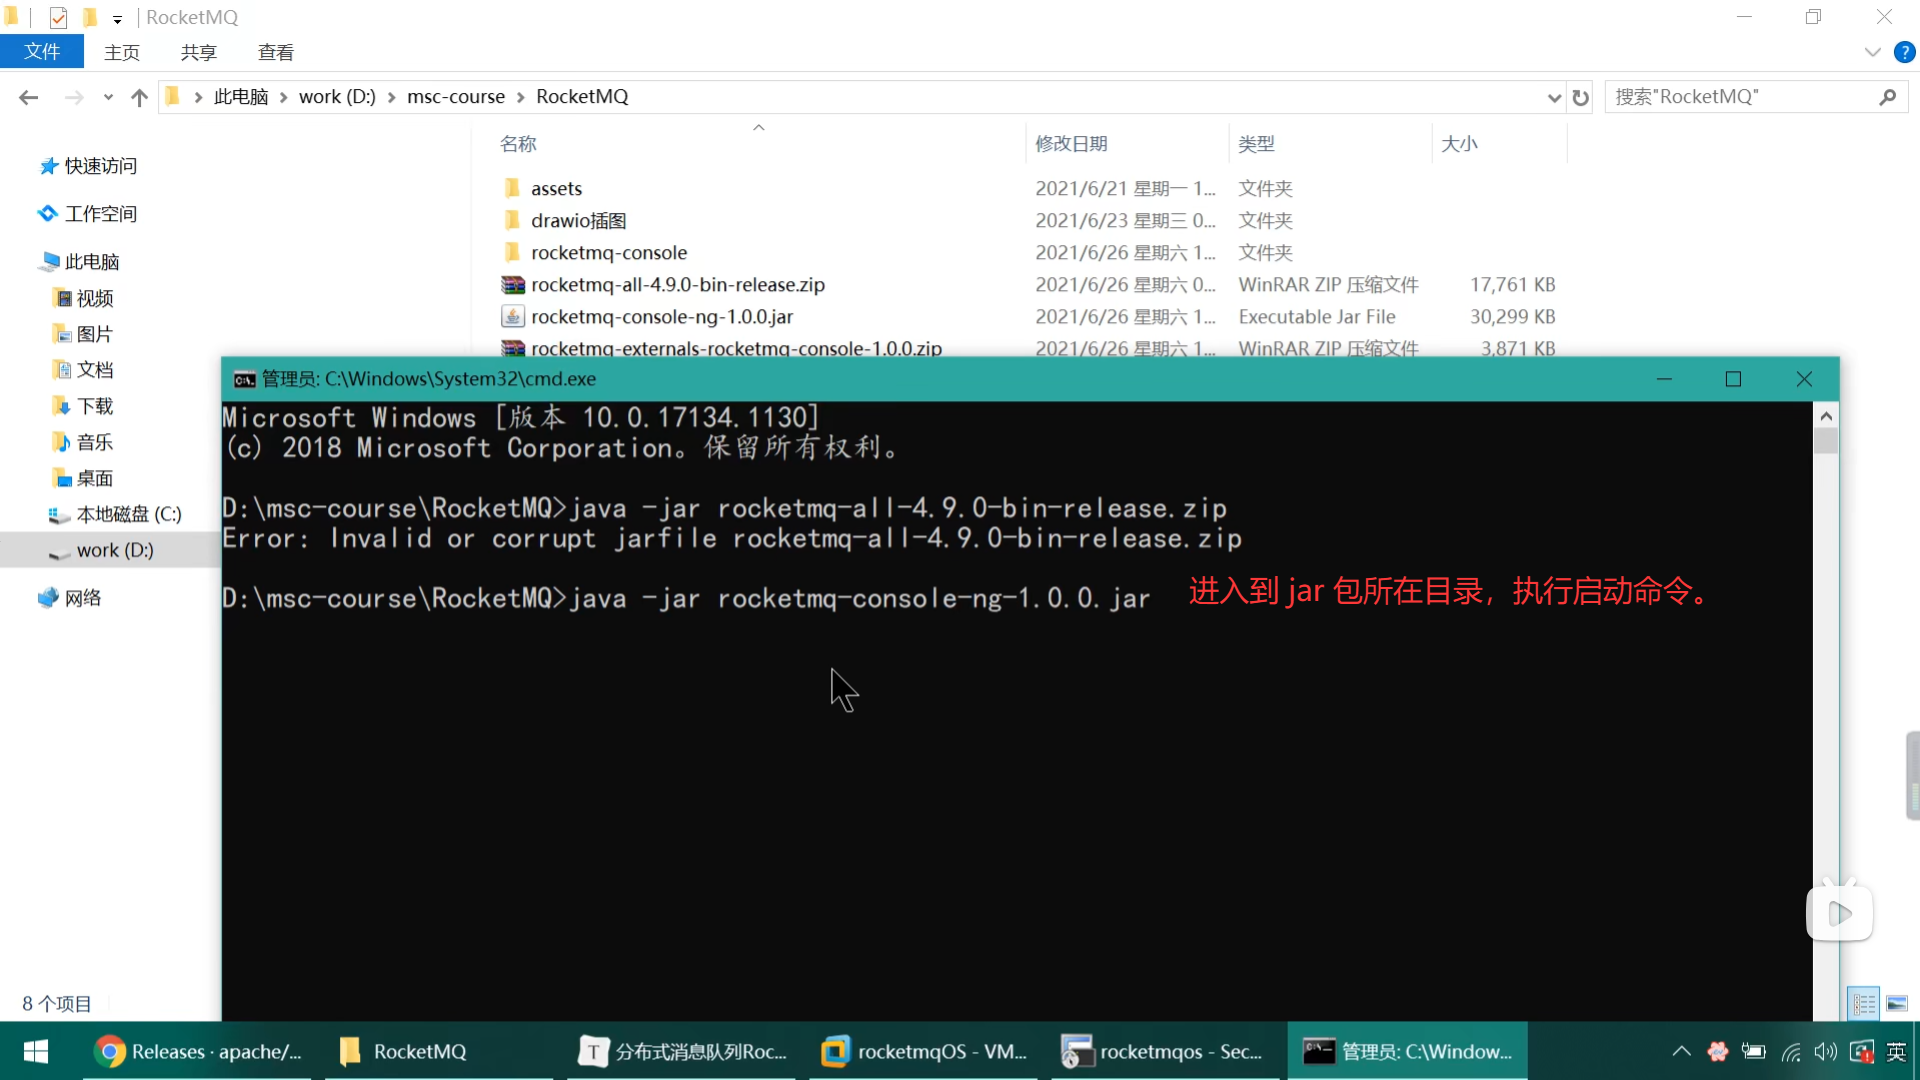Click msc-course in breadcrumb path
Viewport: 1920px width, 1080px height.
point(455,97)
